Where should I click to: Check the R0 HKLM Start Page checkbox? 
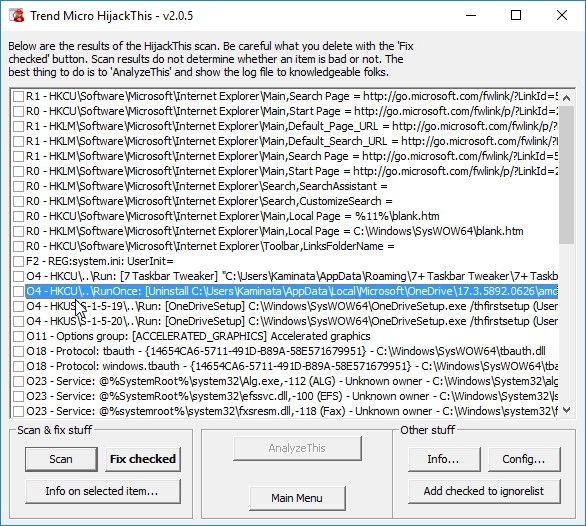(18, 171)
